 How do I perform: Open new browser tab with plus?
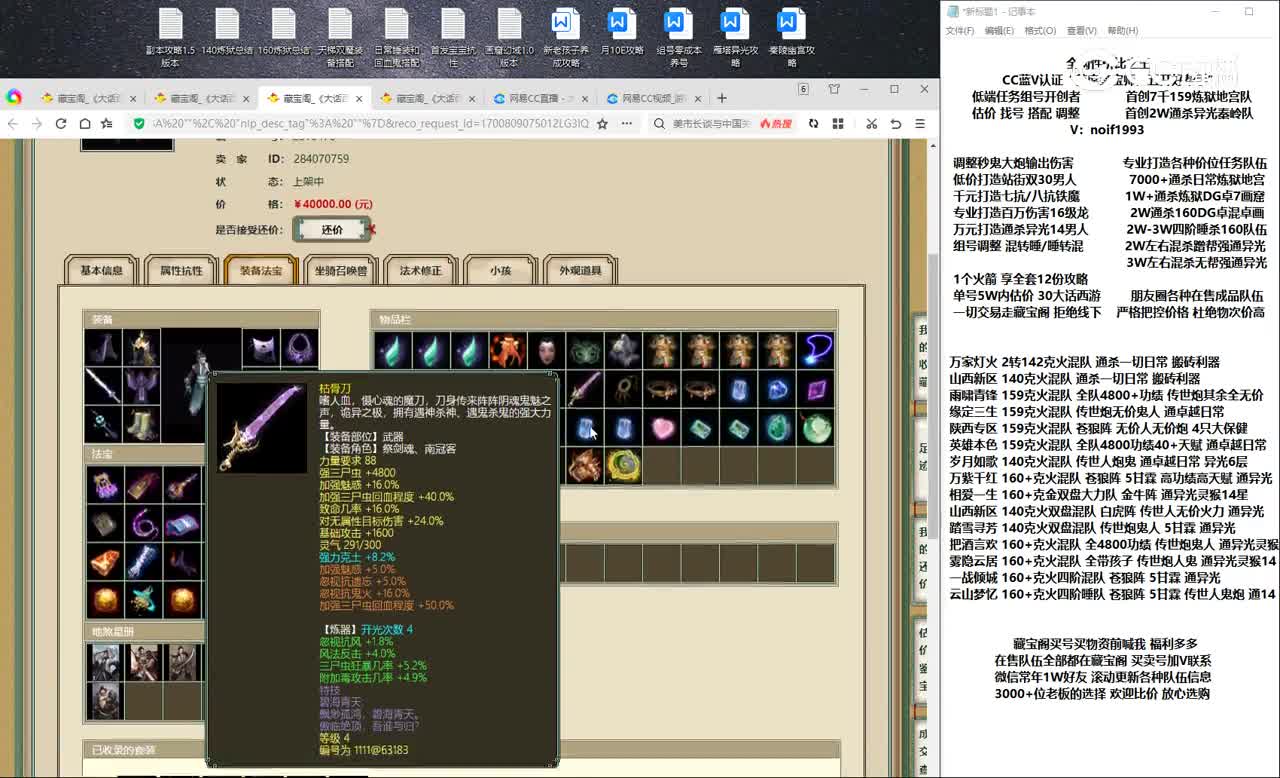pos(722,98)
